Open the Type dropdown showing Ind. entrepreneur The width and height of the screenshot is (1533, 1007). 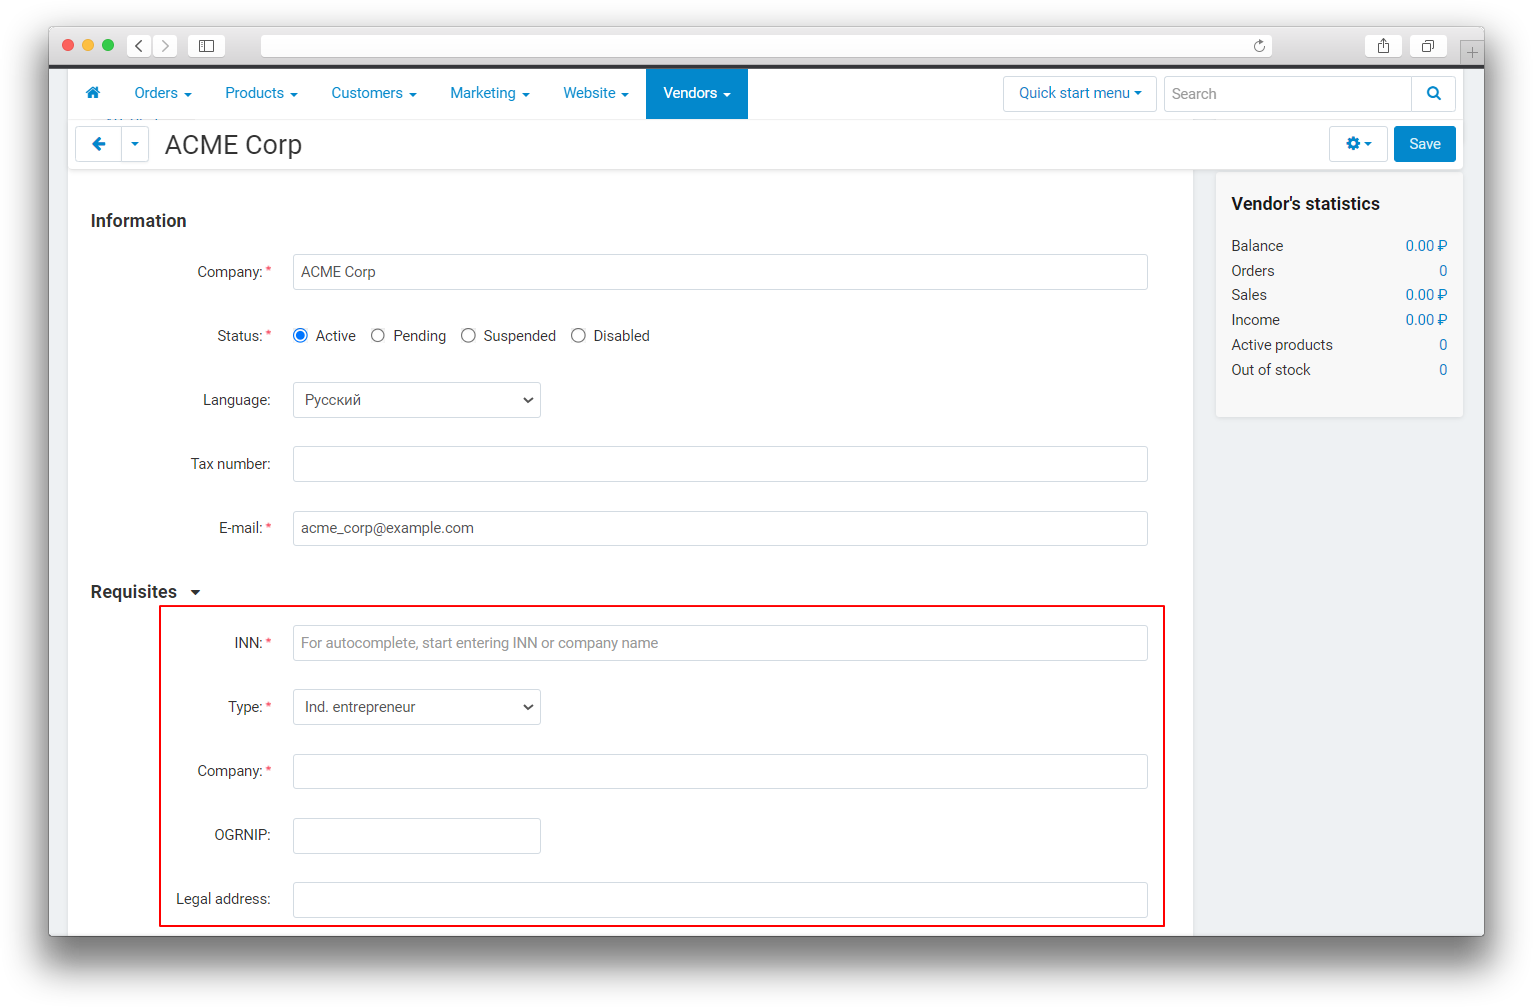416,707
